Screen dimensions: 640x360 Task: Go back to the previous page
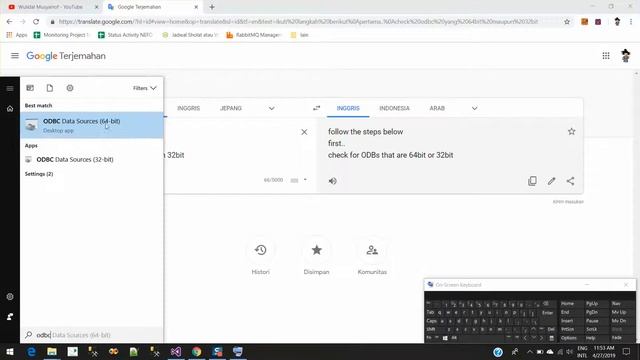(9, 22)
